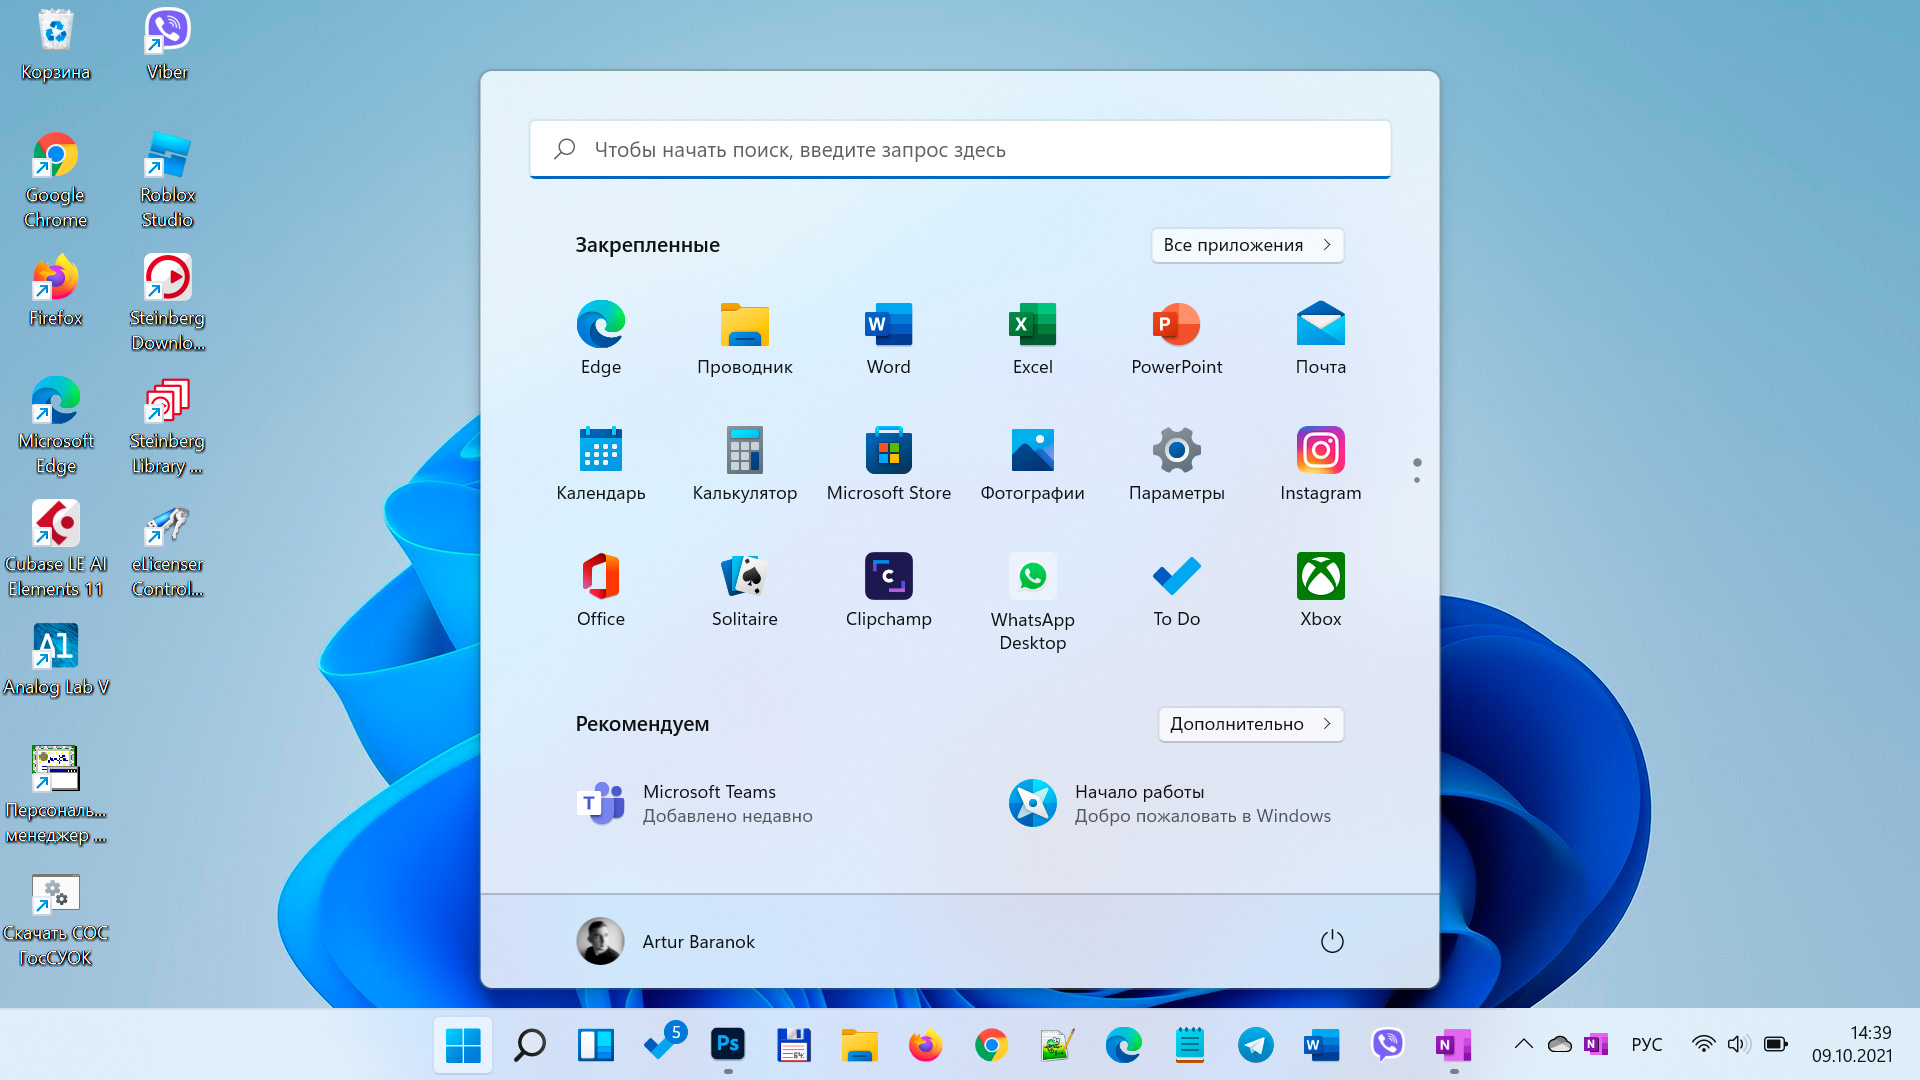
Task: Select eLicenser Control desktop shortcut
Action: (167, 550)
